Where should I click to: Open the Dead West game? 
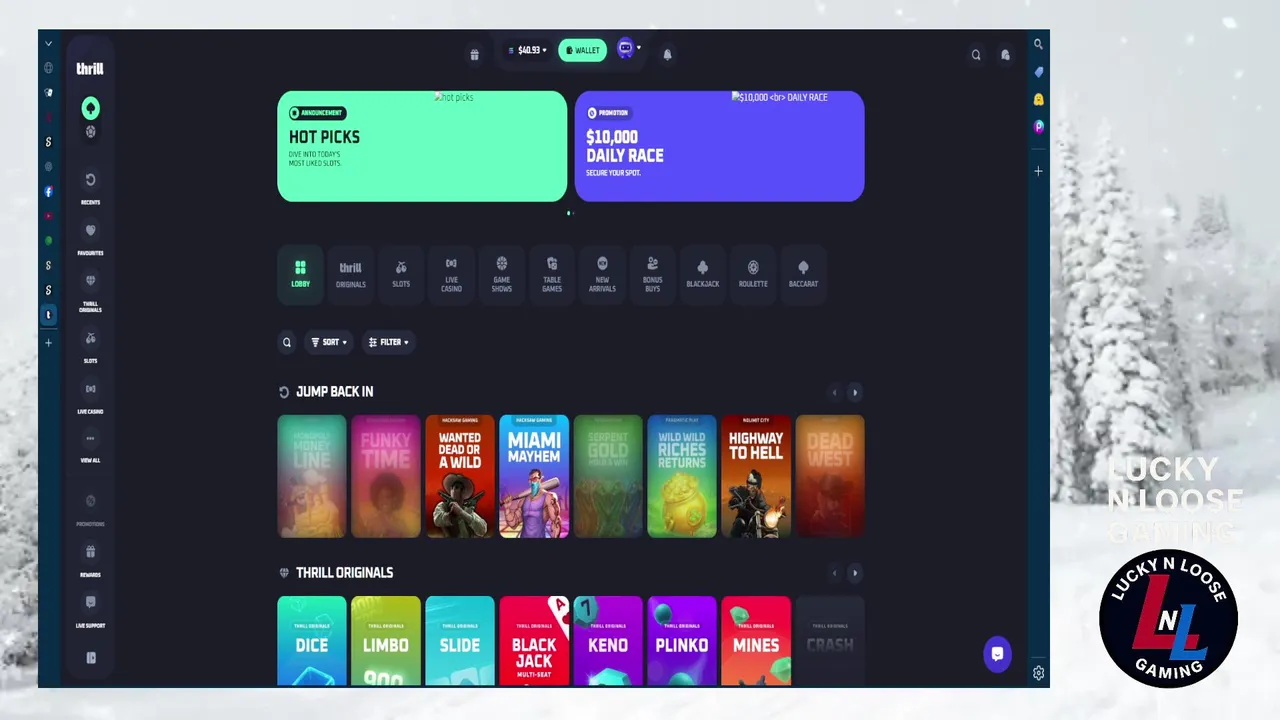(x=830, y=476)
